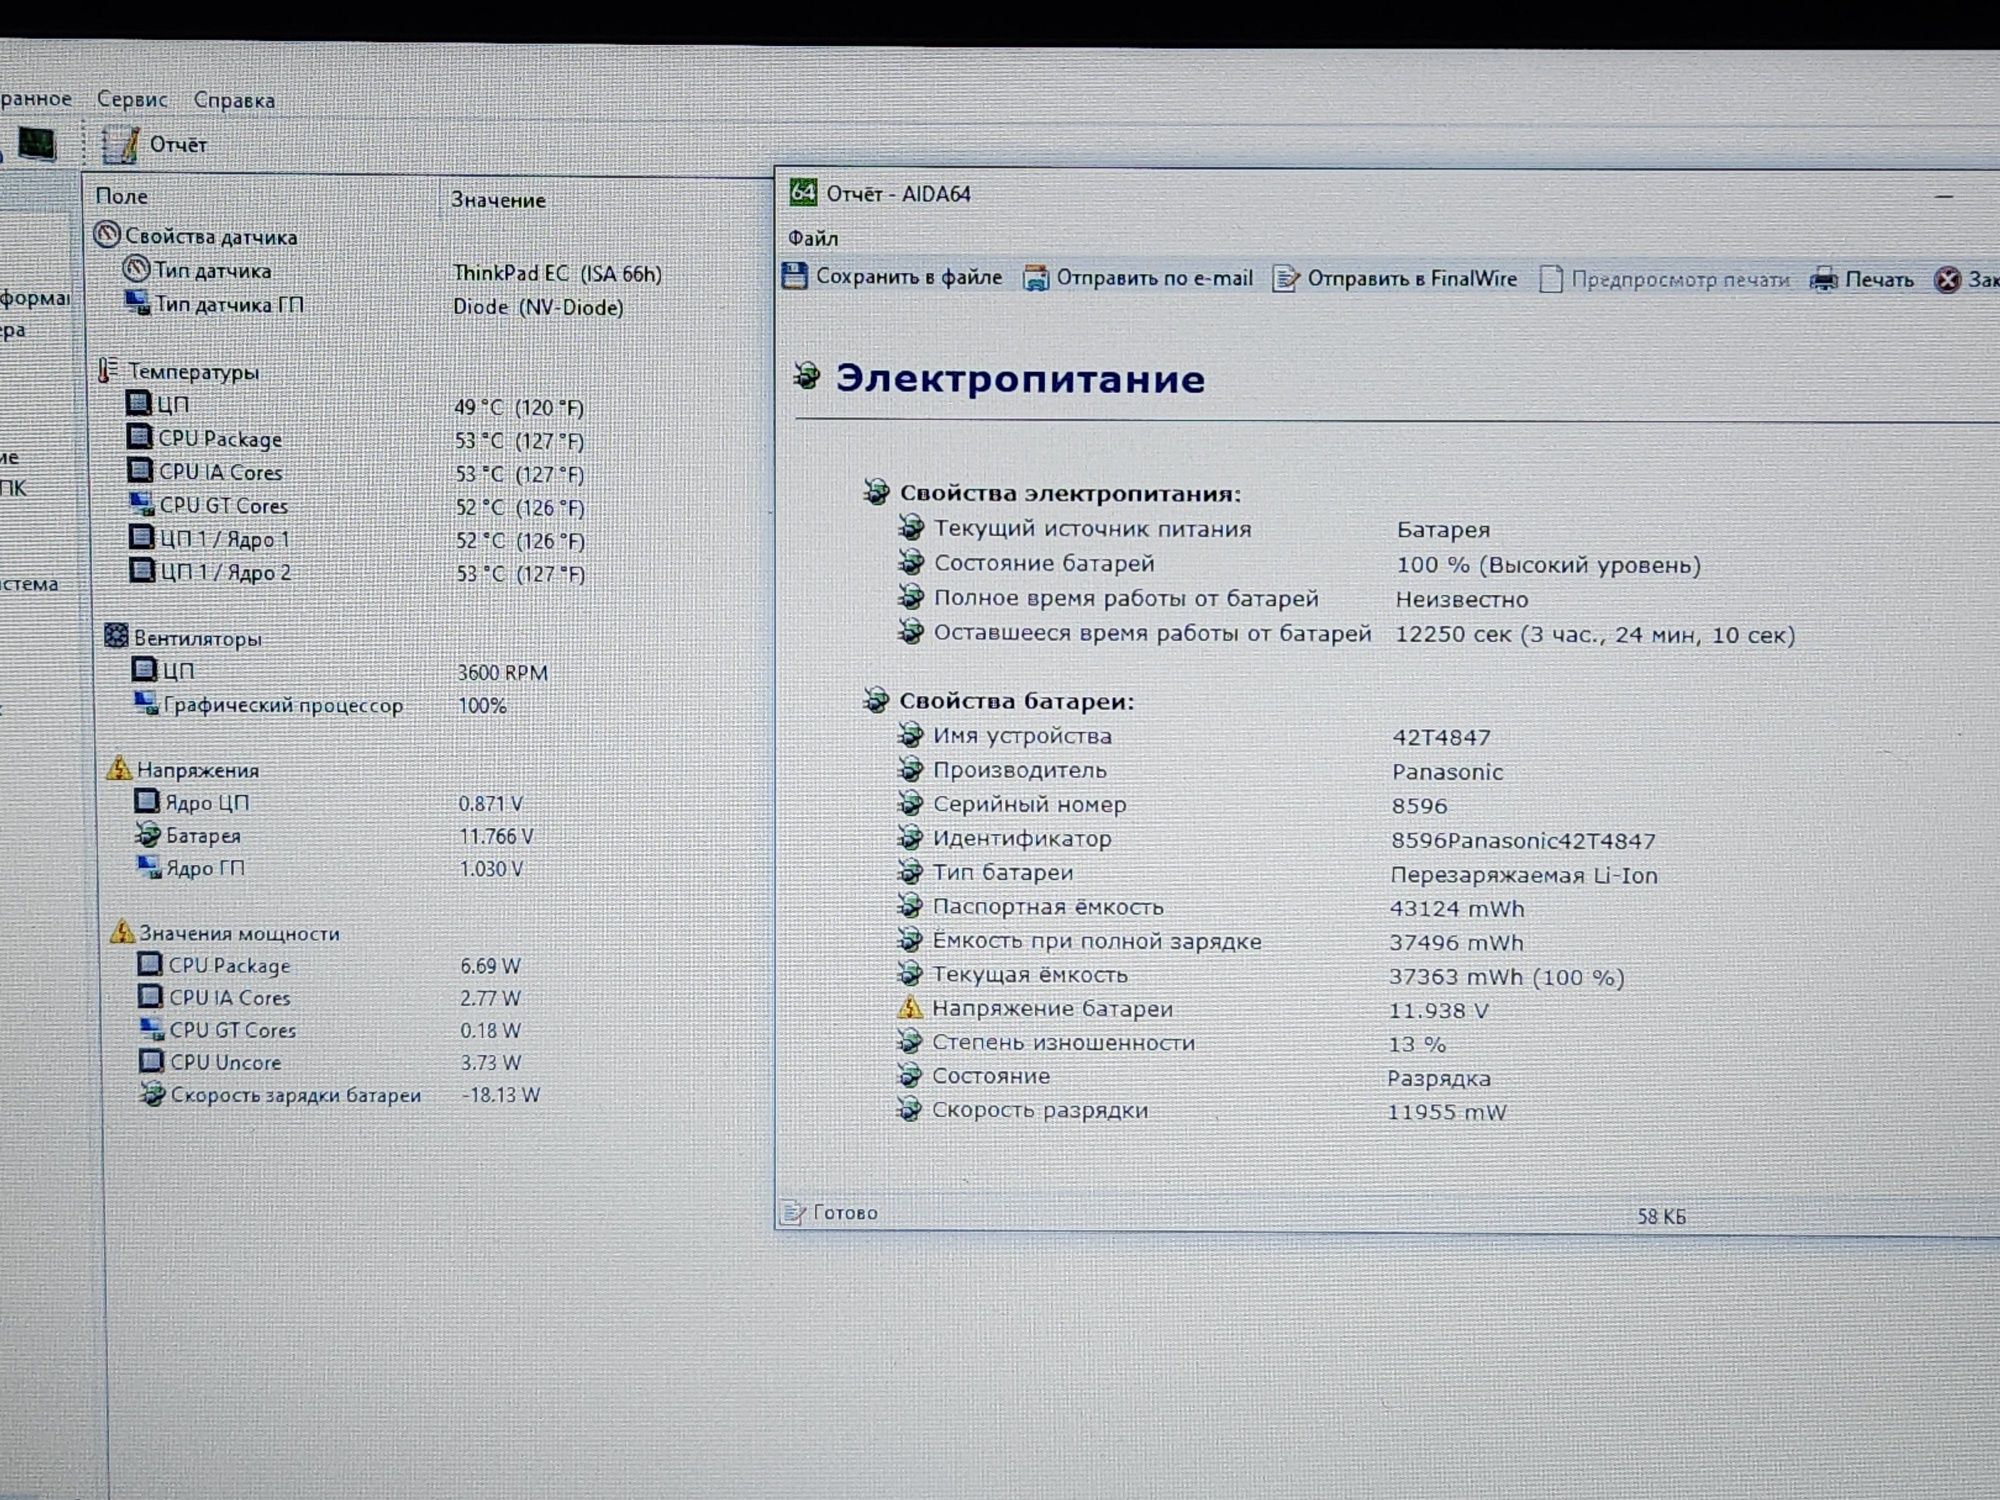Click the AIDA64 logo in report title bar
Image resolution: width=2000 pixels, height=1500 pixels.
click(803, 192)
